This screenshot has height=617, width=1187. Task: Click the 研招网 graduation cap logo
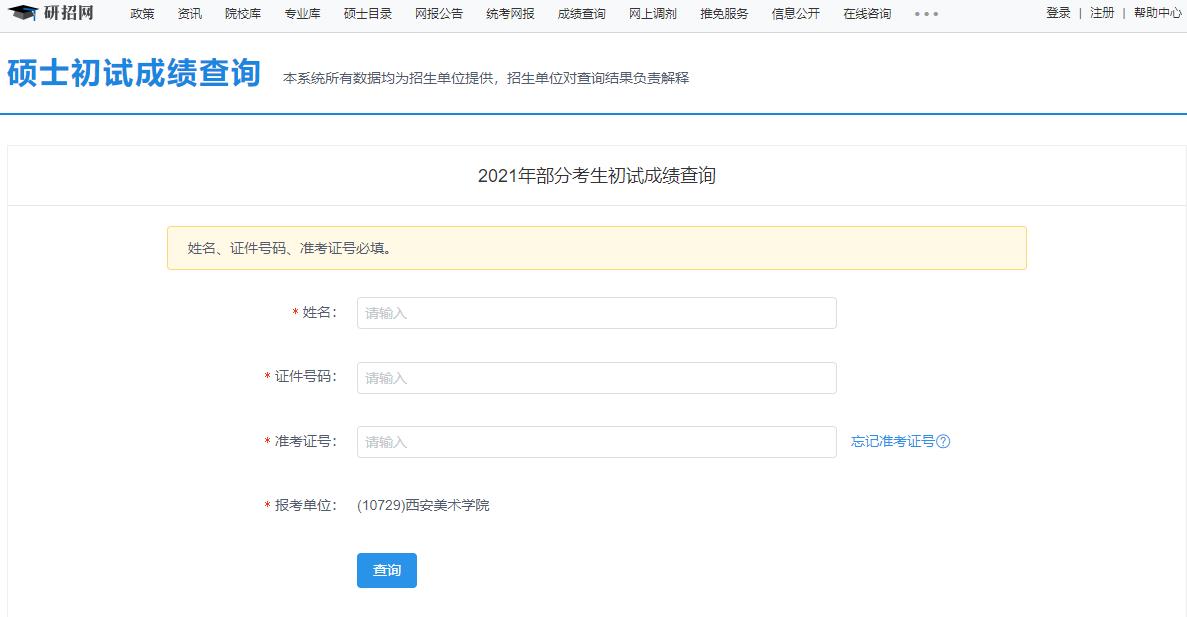(x=23, y=13)
